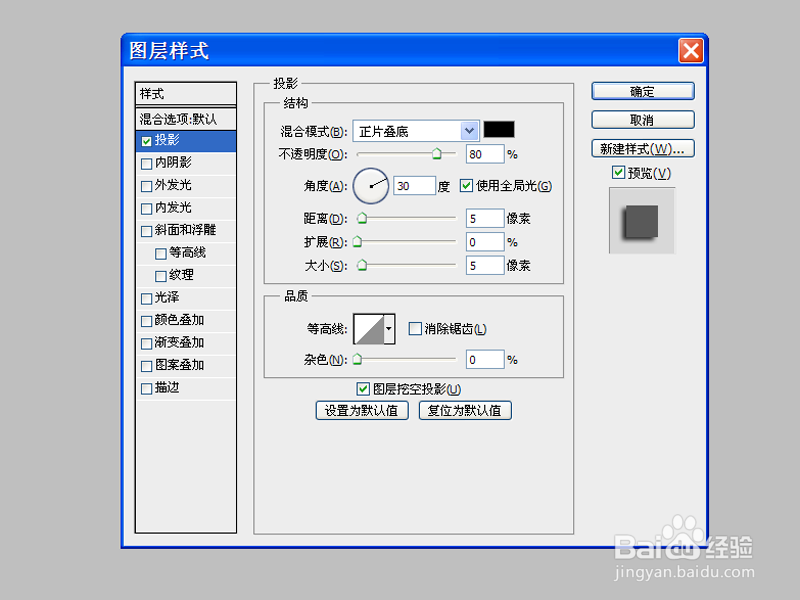This screenshot has height=600, width=800.
Task: Toggle 使用全局光(G) checkbox
Action: (466, 185)
